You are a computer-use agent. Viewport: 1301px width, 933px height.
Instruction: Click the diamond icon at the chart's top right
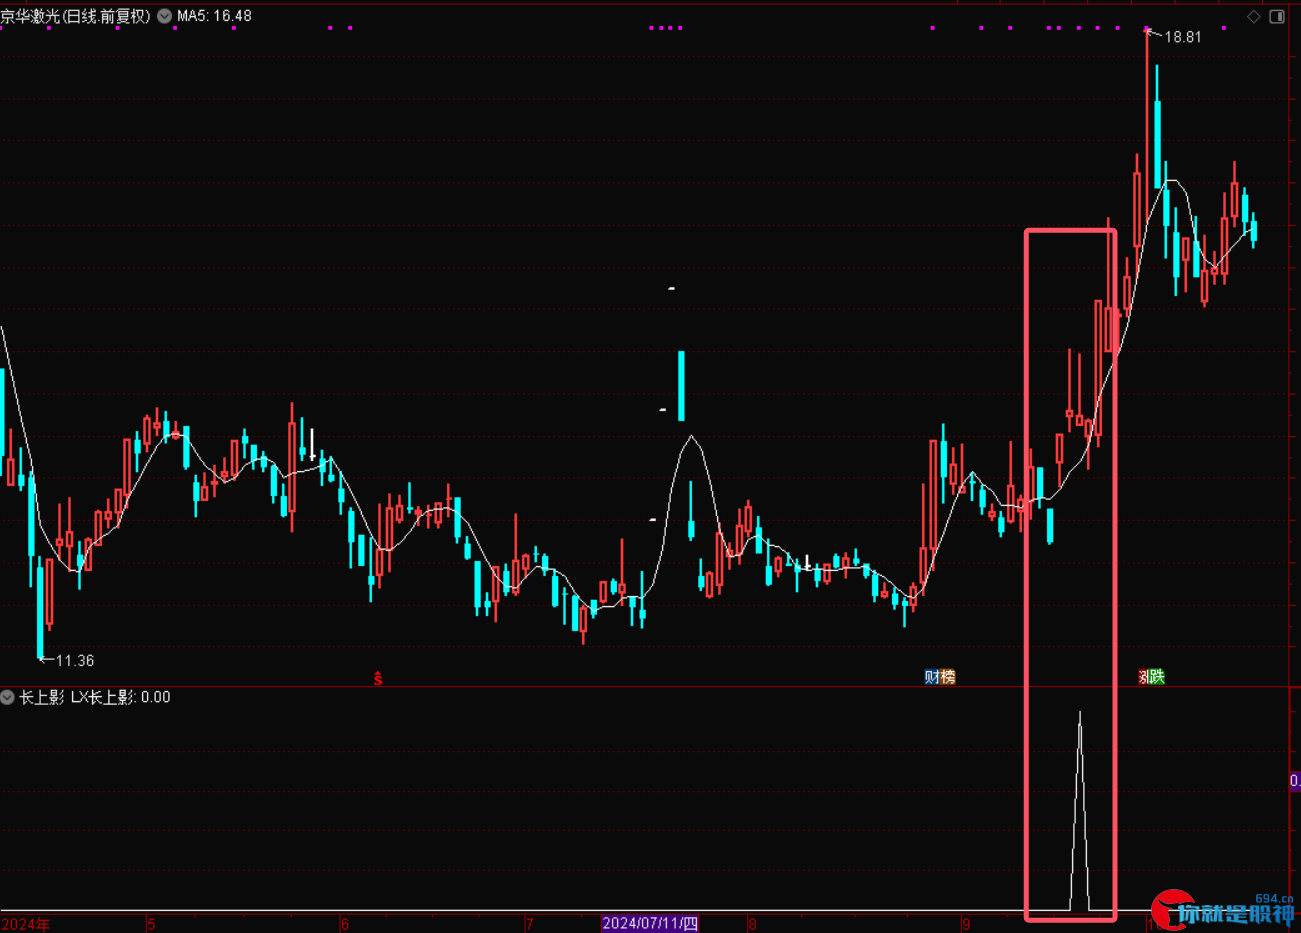click(1254, 16)
